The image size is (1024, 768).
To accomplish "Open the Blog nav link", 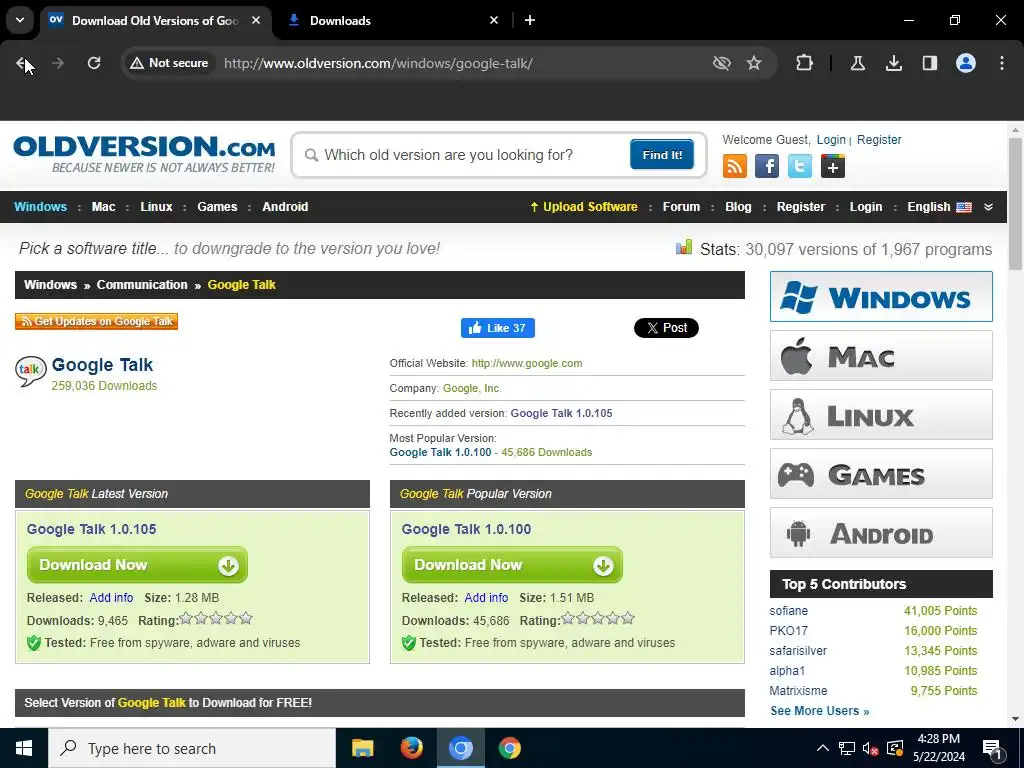I will [x=739, y=207].
